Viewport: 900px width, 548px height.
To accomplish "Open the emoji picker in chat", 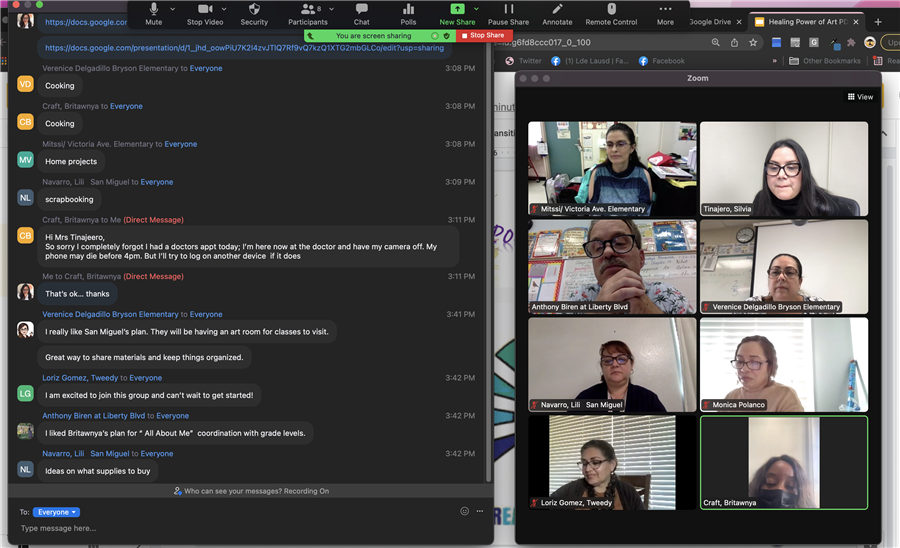I will pos(464,511).
